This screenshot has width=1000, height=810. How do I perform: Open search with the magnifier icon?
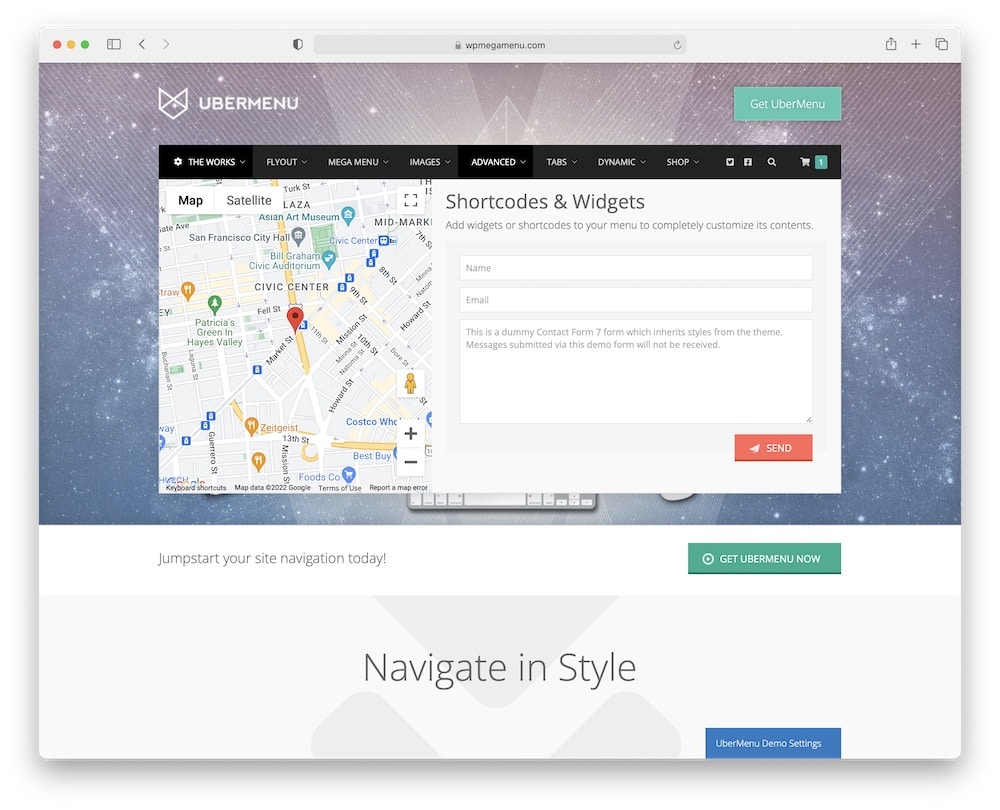pos(772,162)
